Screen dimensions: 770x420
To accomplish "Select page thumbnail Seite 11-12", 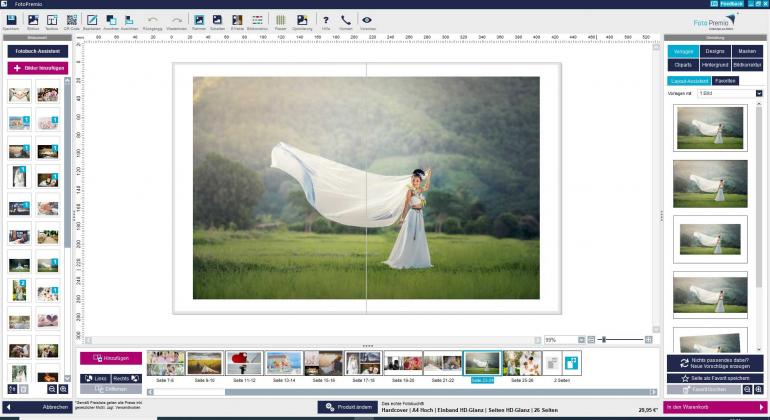I will [245, 364].
